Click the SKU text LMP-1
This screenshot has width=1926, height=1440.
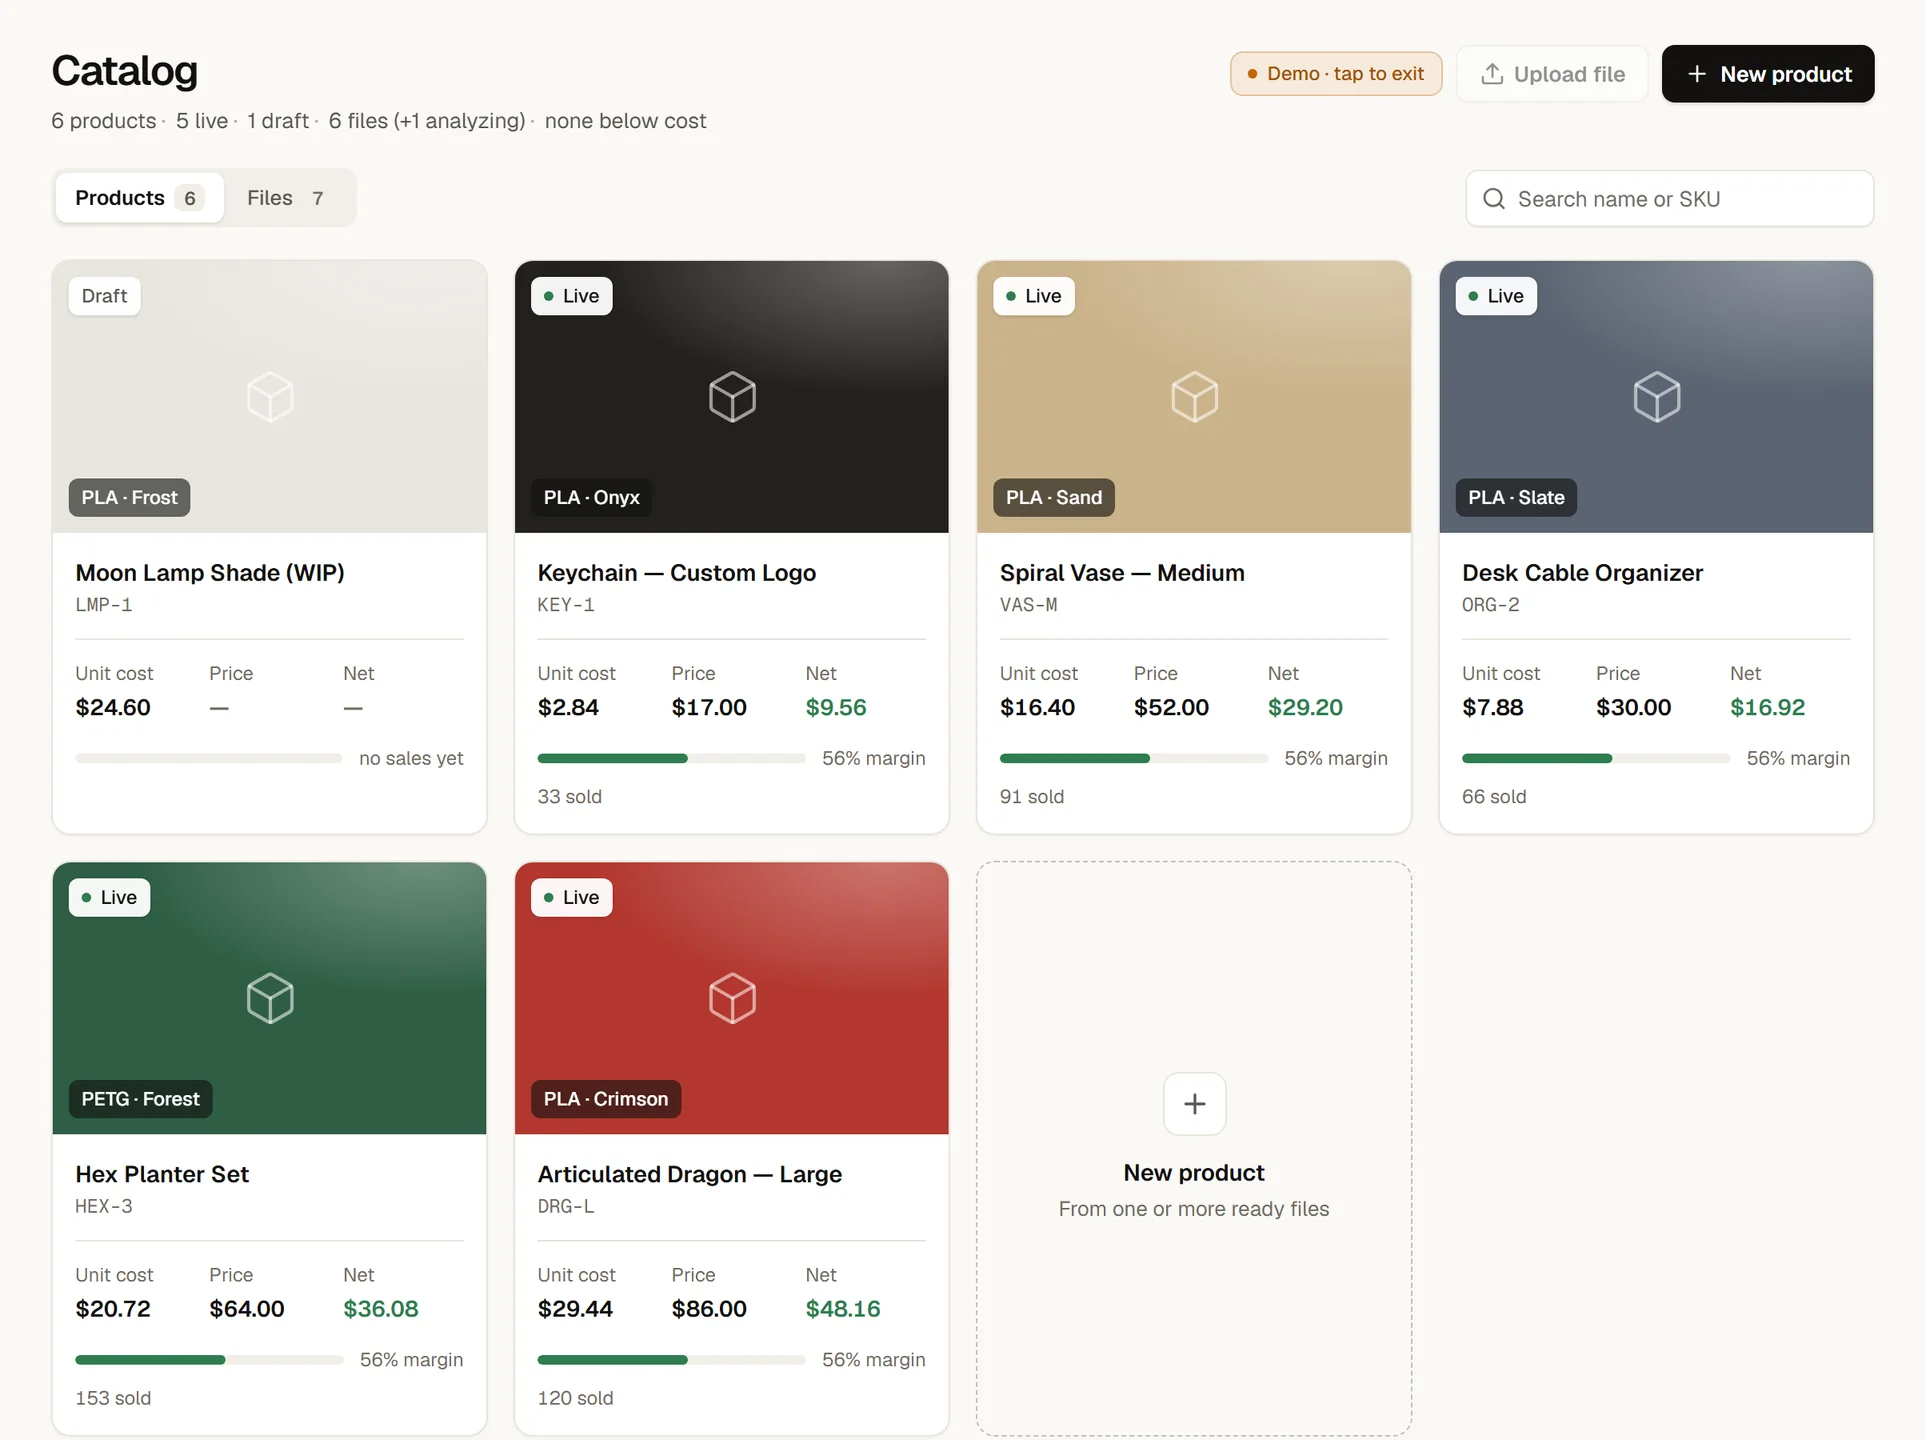(104, 605)
